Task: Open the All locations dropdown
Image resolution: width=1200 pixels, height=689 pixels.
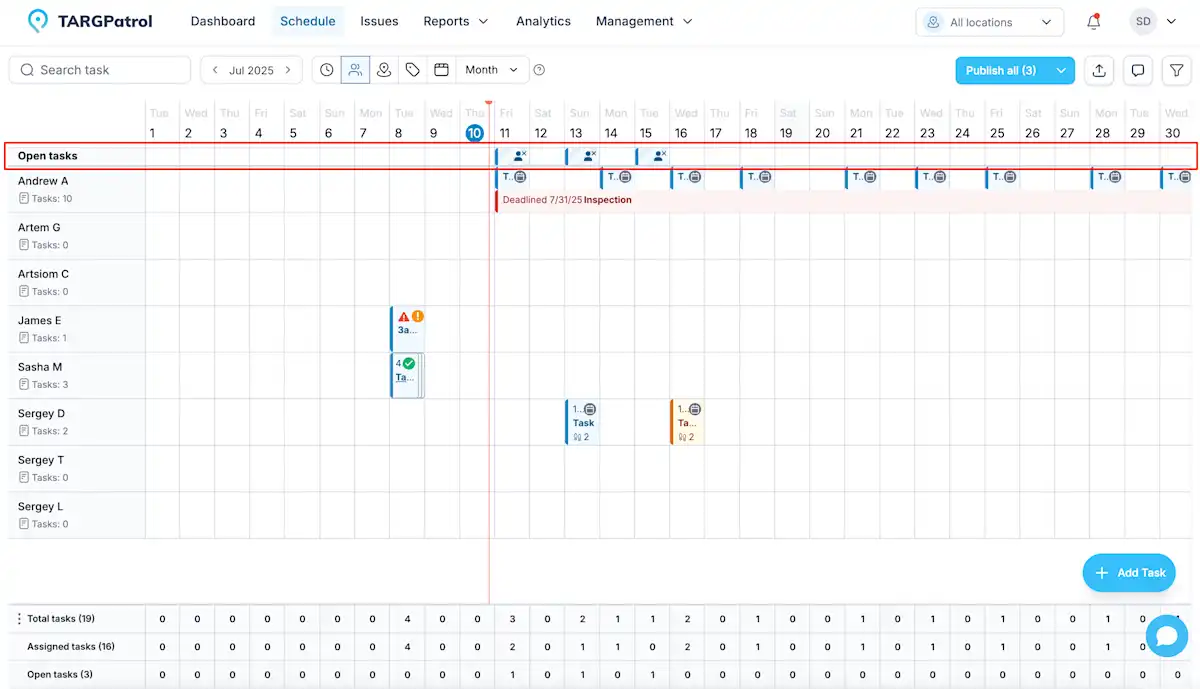Action: coord(988,22)
